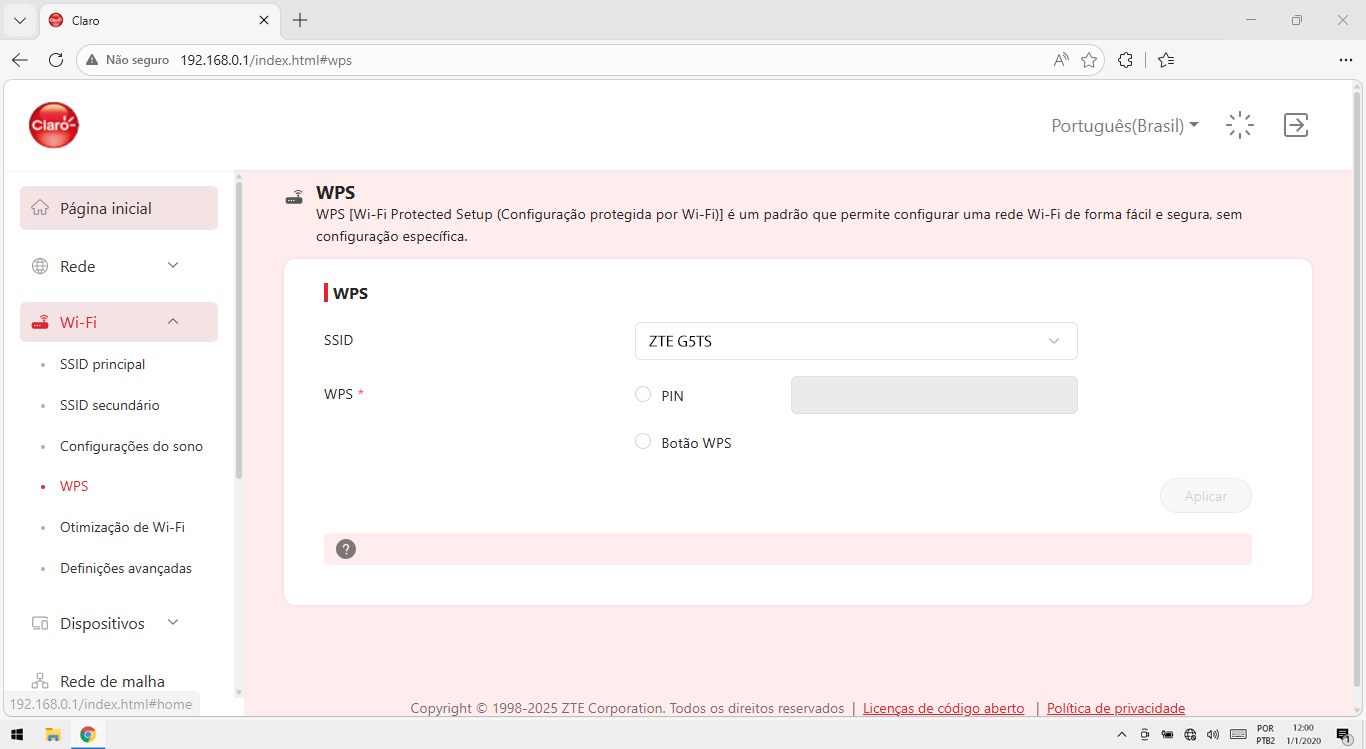Click the question mark help icon
Viewport: 1366px width, 749px height.
tap(346, 549)
